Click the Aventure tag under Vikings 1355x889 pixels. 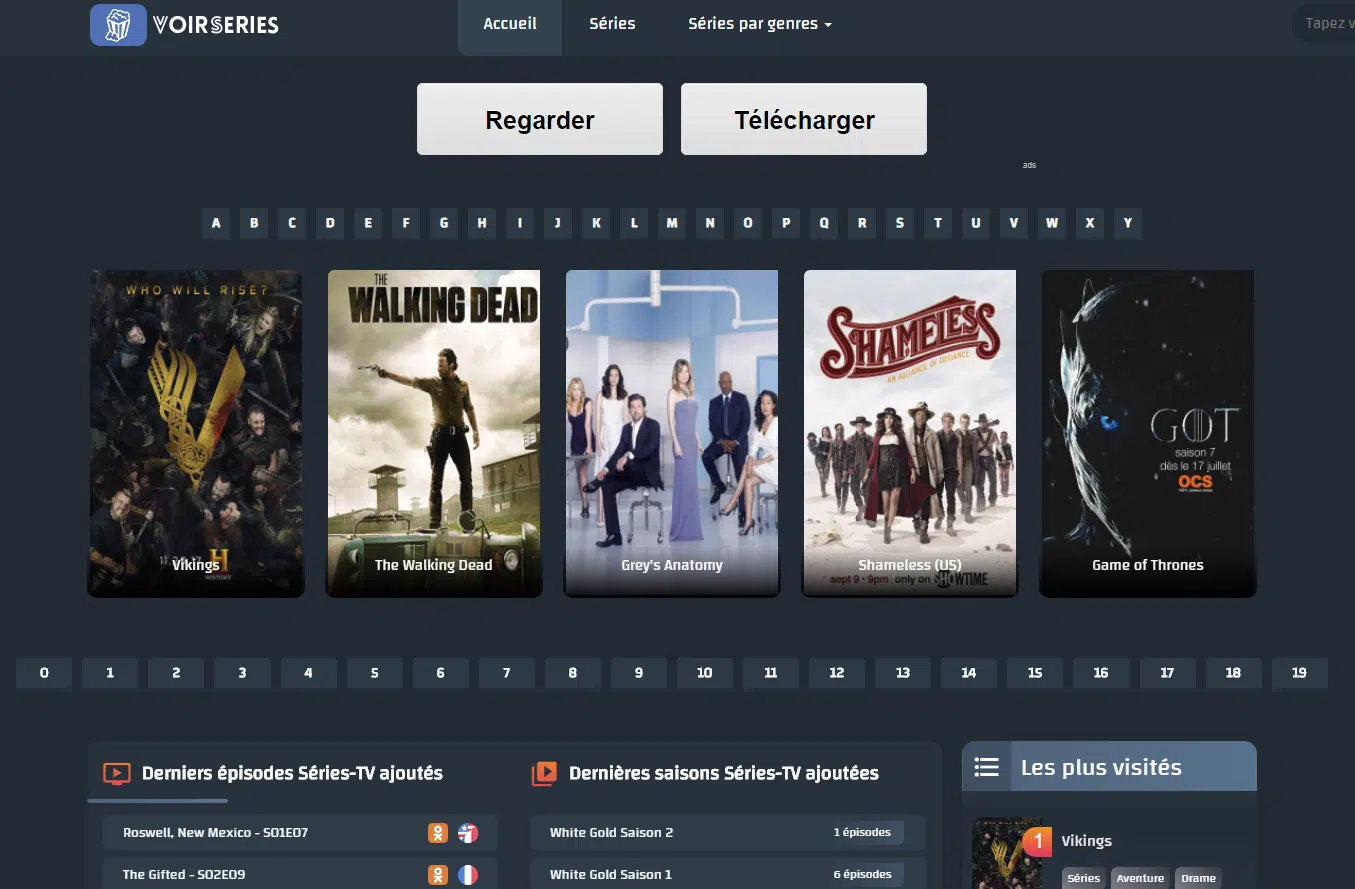1140,878
